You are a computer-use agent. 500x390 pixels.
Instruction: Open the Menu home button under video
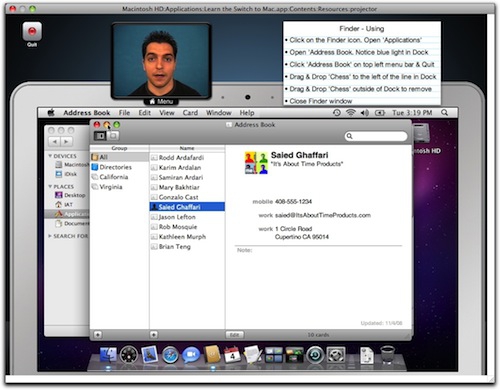click(161, 101)
